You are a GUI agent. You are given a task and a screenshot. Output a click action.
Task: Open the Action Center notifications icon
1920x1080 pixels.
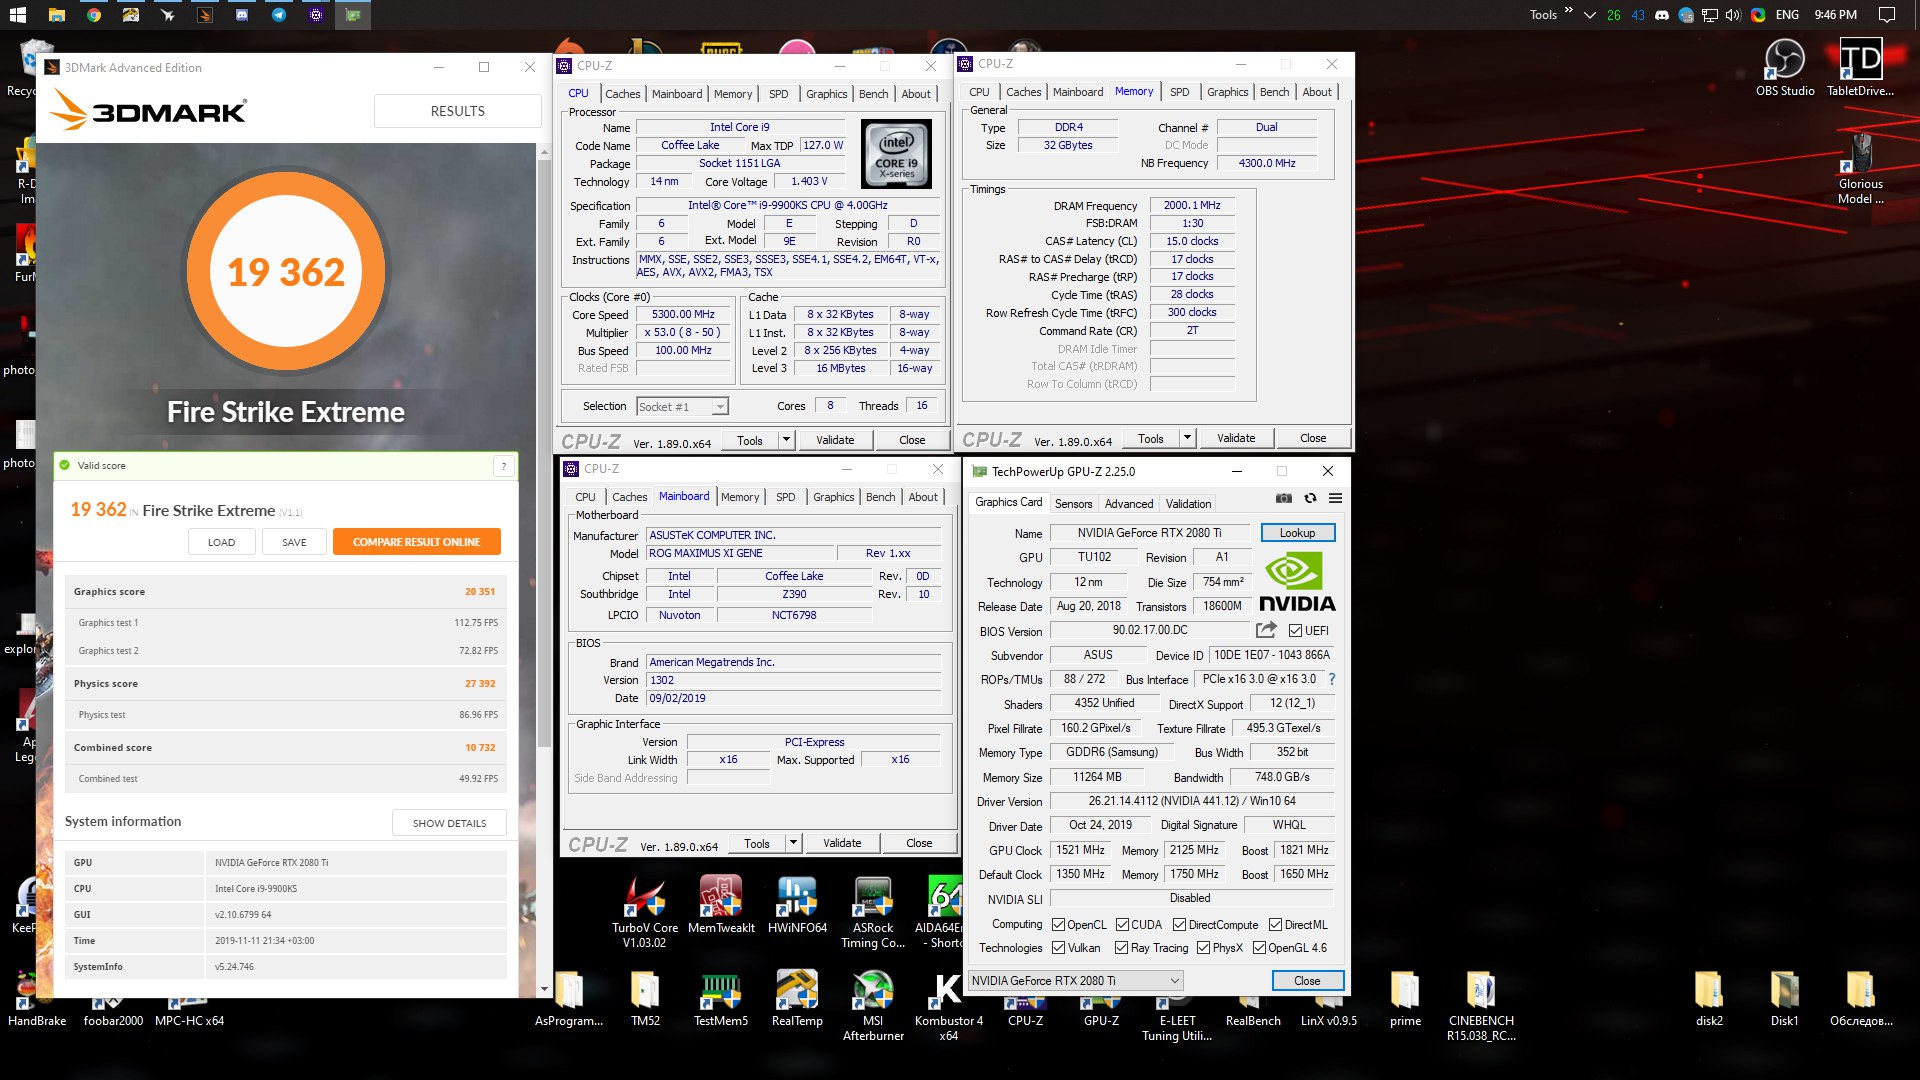(1886, 15)
